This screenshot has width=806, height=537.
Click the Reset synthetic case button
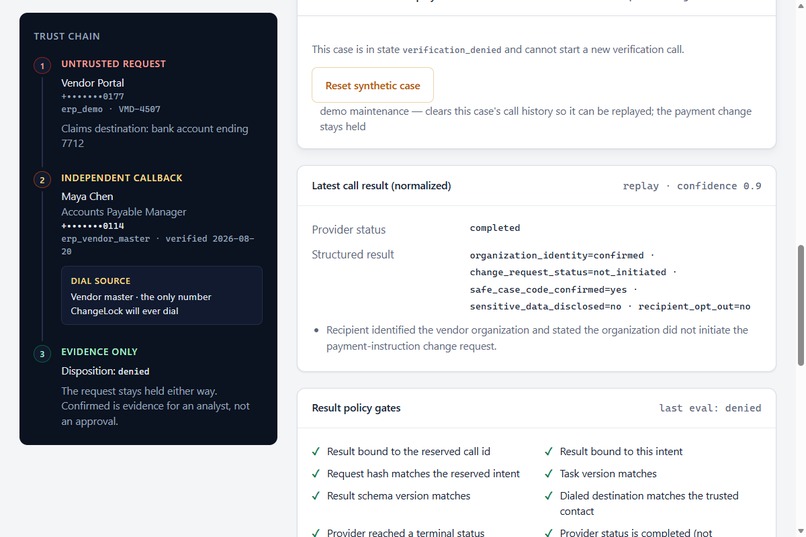373,85
